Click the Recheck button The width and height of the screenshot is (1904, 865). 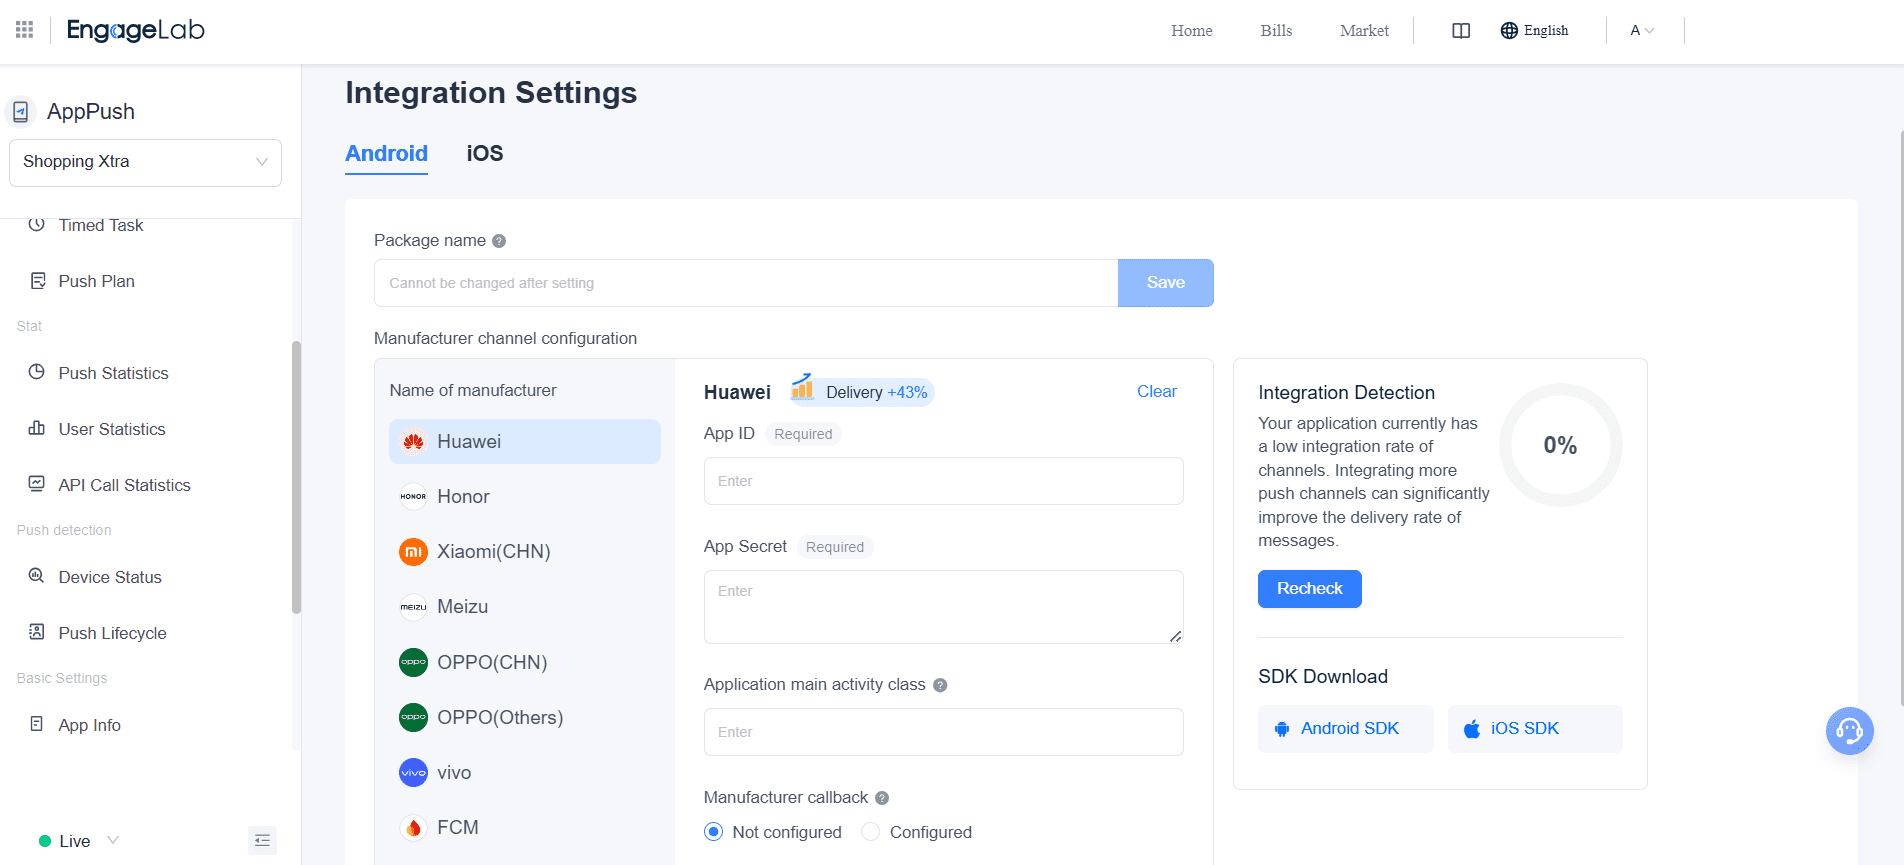click(x=1310, y=589)
